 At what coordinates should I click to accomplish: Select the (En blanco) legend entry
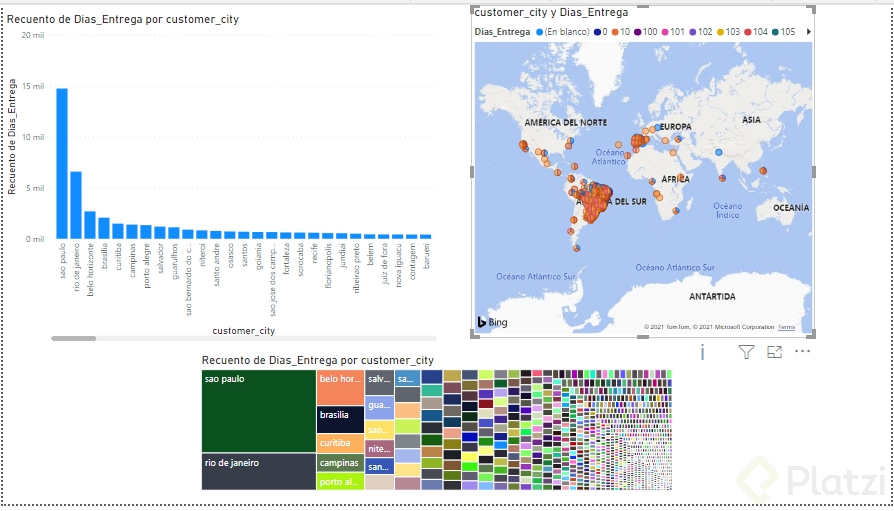[x=563, y=32]
